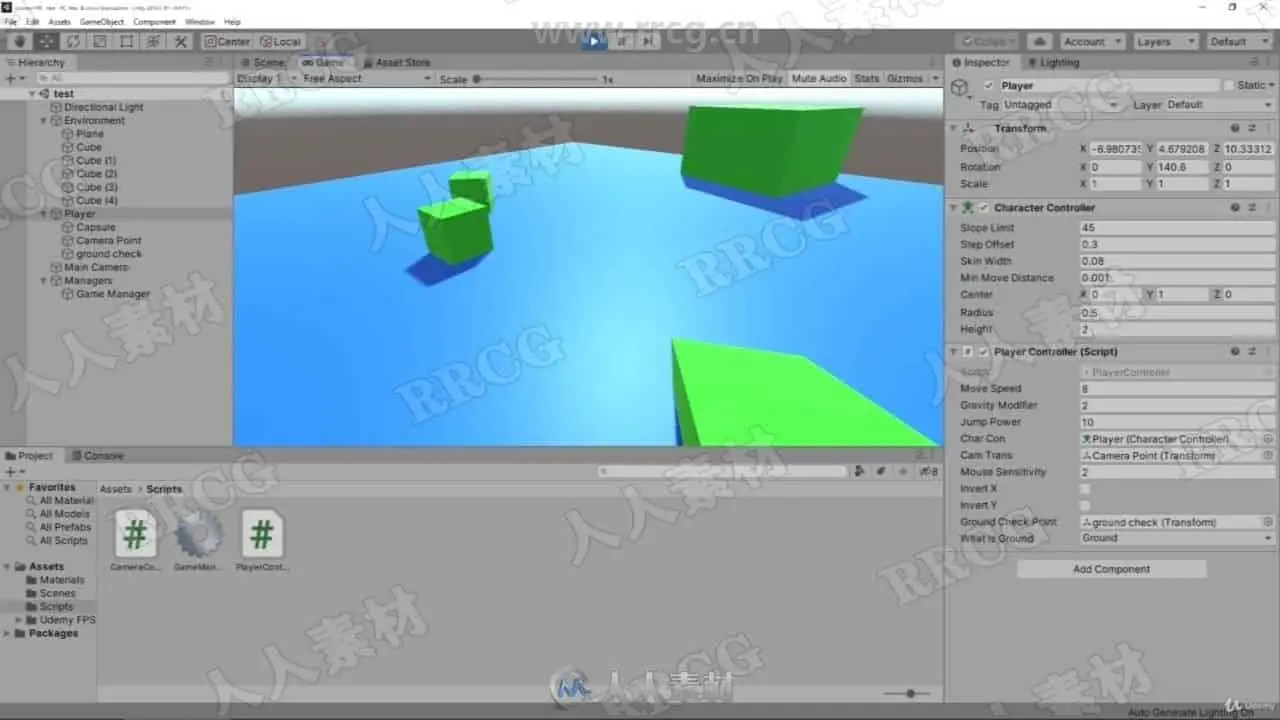The width and height of the screenshot is (1280, 720).
Task: Click the cloud services icon
Action: pyautogui.click(x=1040, y=41)
